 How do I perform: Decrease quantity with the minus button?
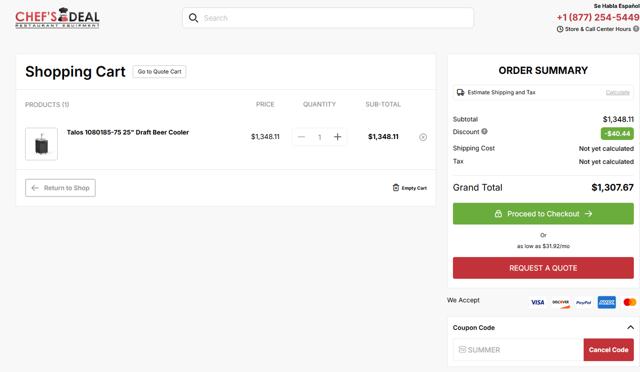pyautogui.click(x=301, y=137)
